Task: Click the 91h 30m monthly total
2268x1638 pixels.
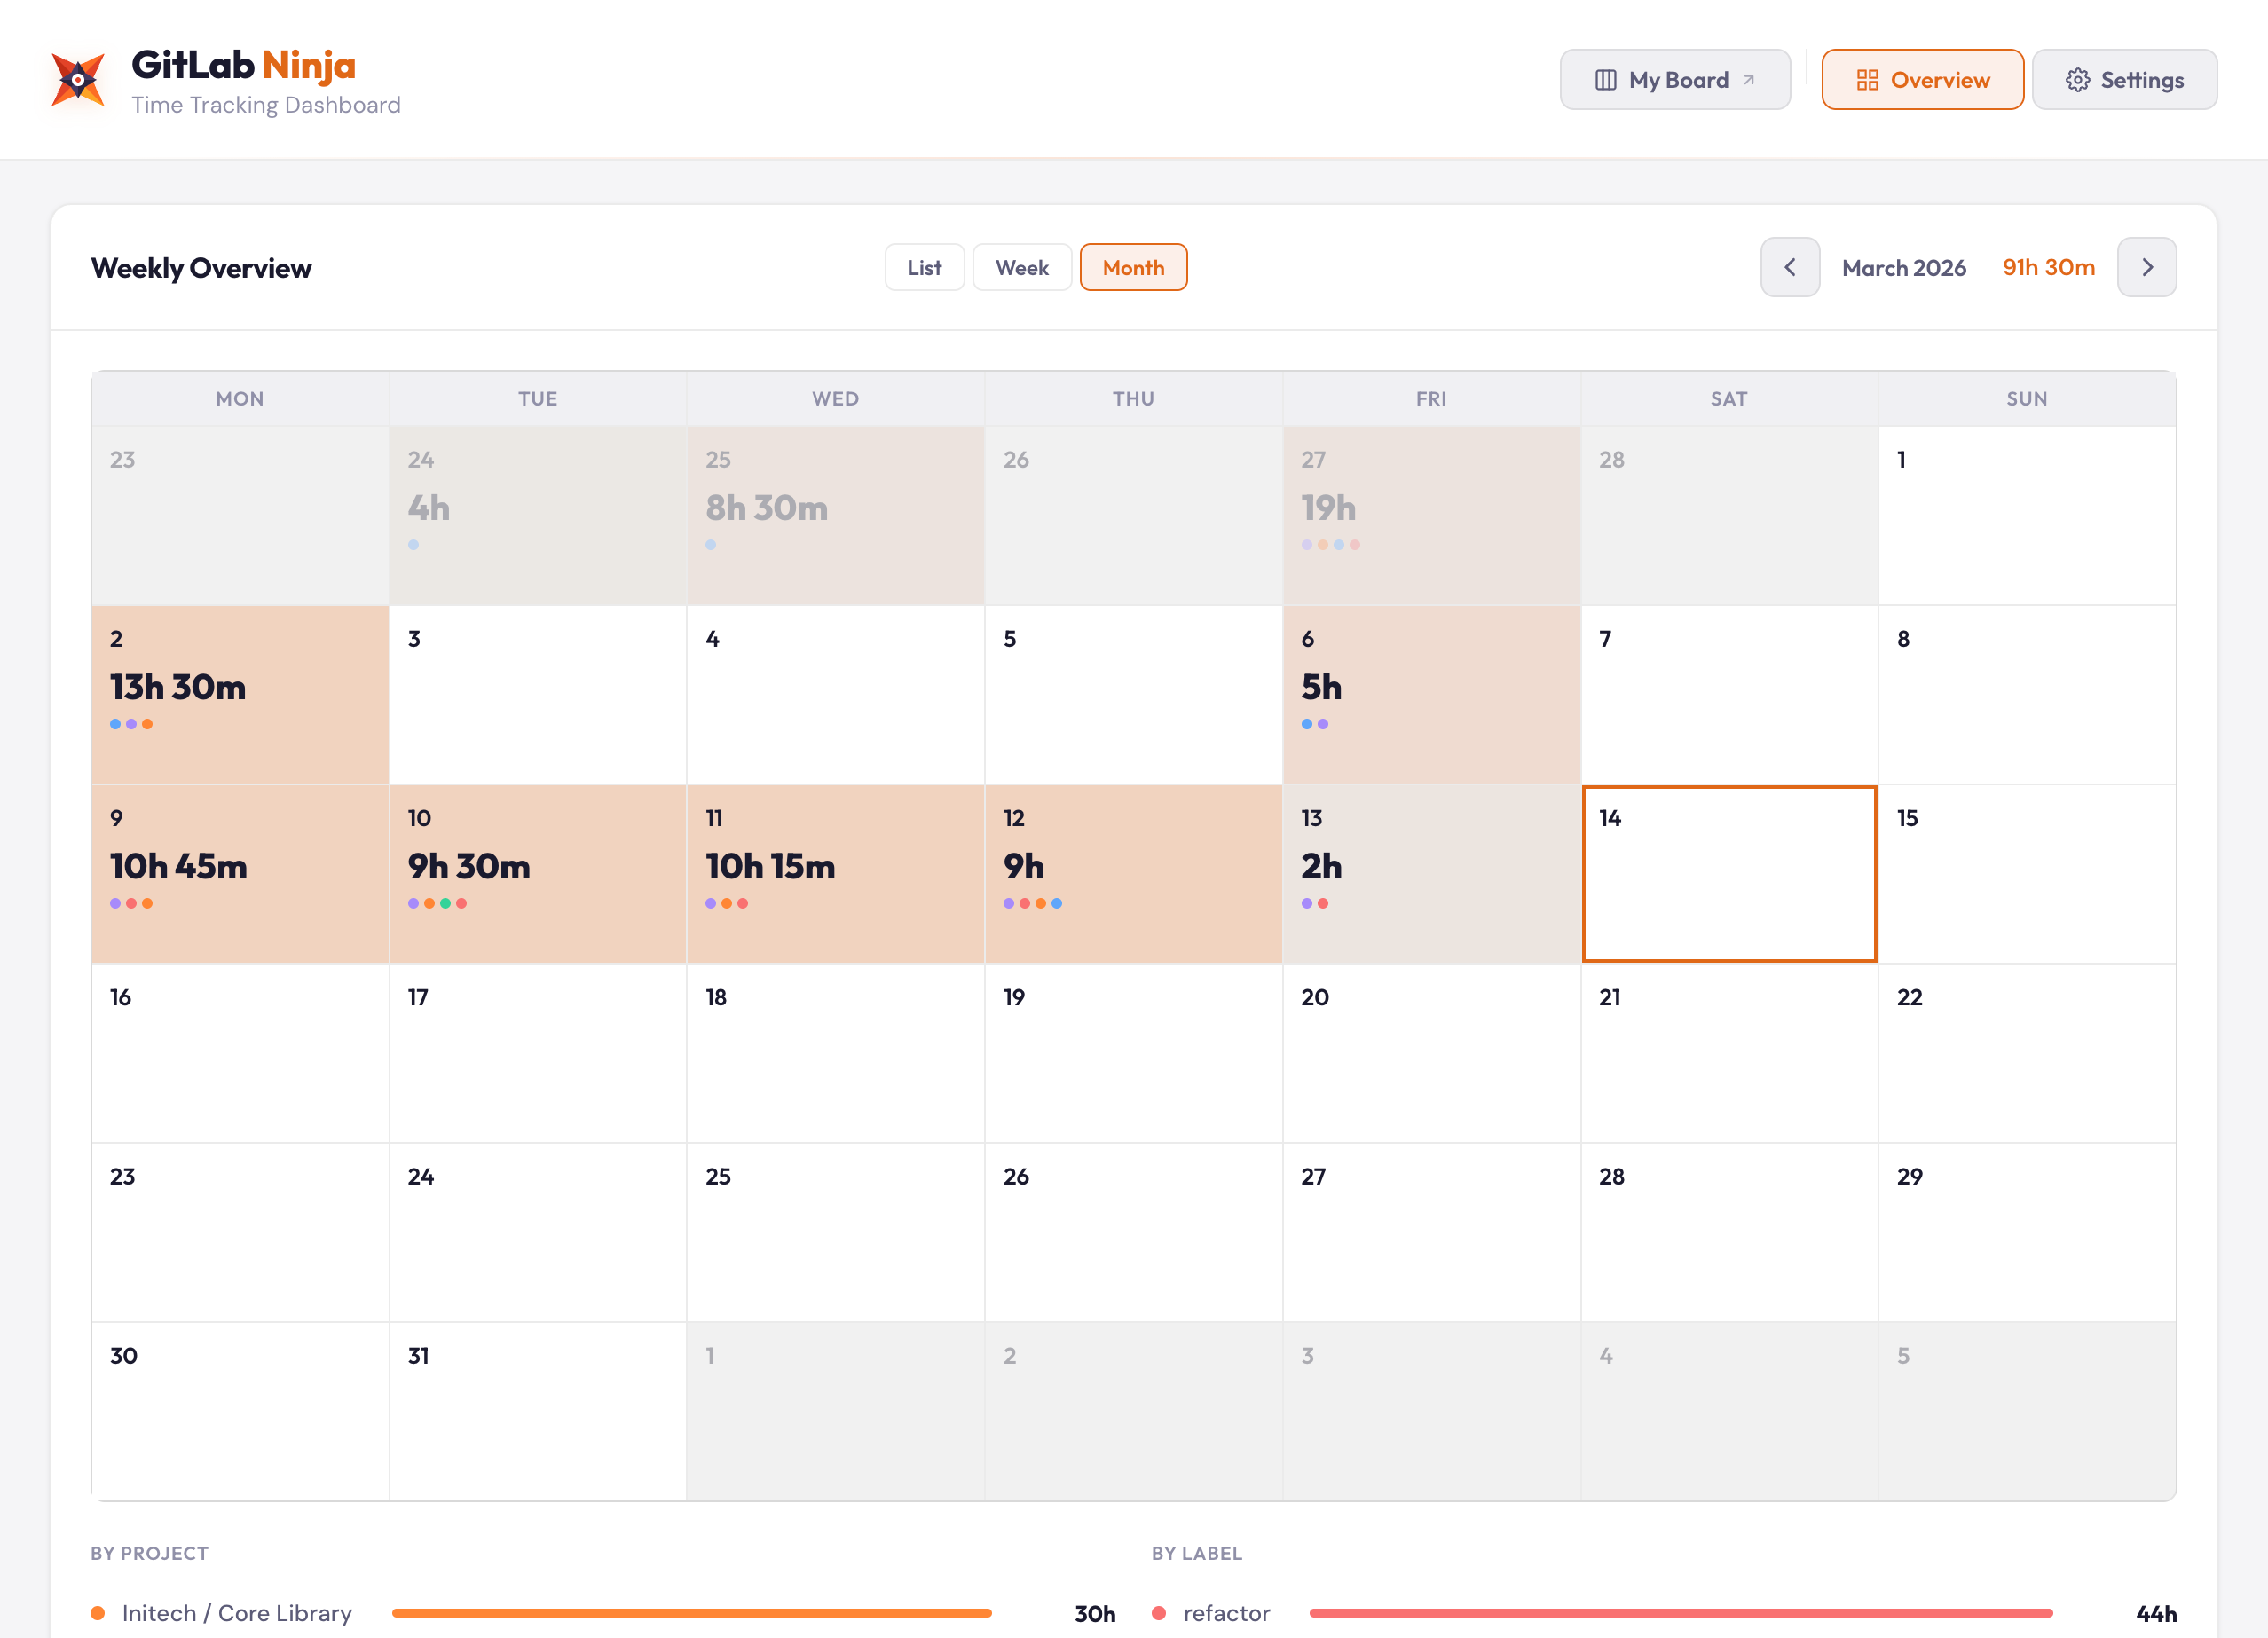Action: tap(2048, 267)
